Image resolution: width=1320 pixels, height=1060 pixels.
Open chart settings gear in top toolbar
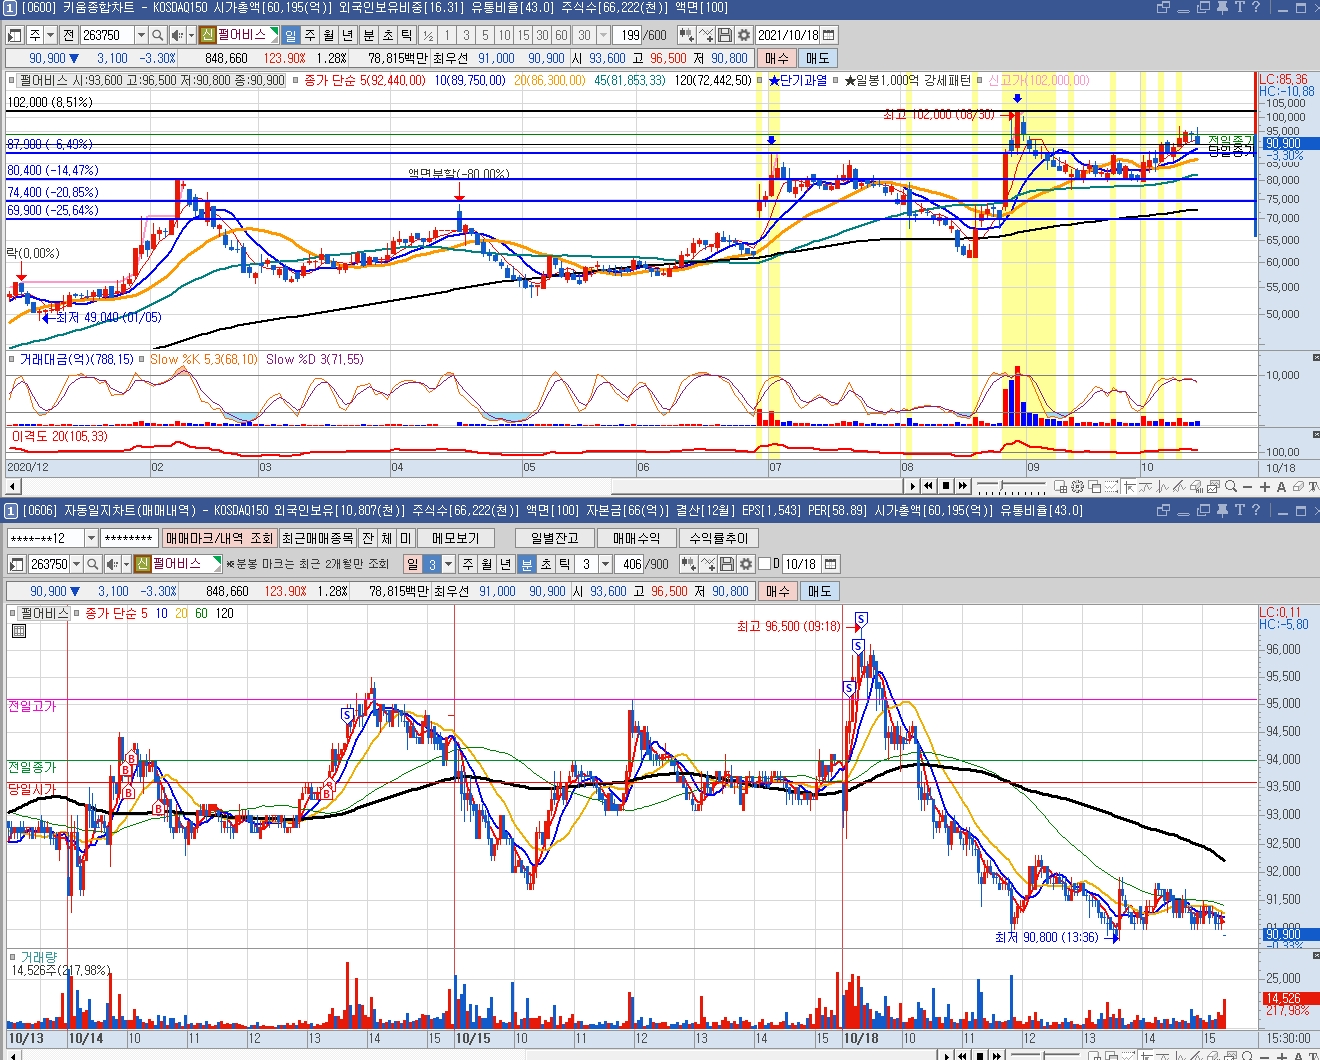coord(744,35)
